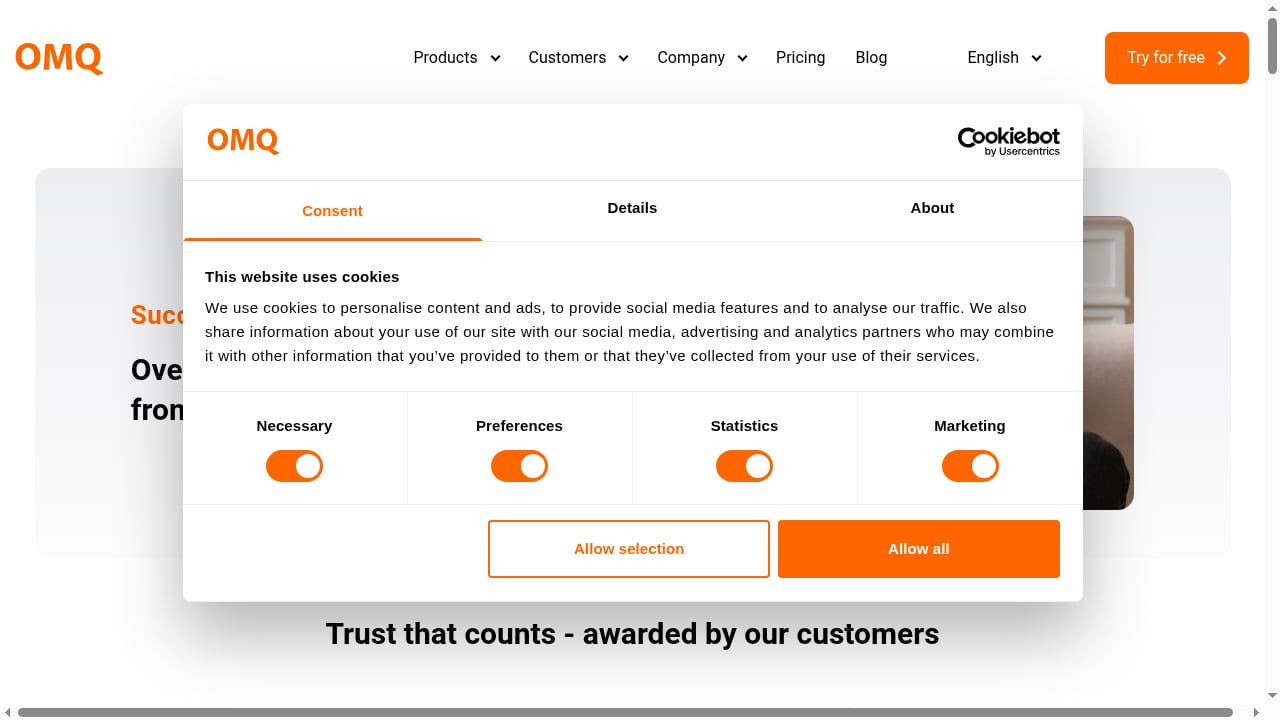Image resolution: width=1280 pixels, height=720 pixels.
Task: Open the English language selector
Action: [x=1004, y=58]
